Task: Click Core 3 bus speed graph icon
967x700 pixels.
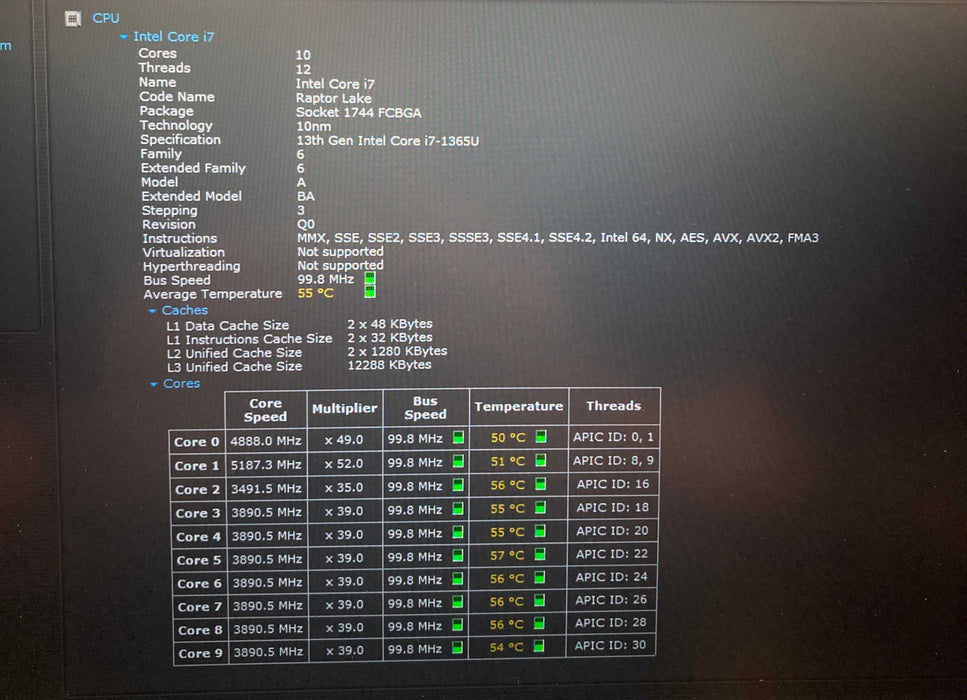Action: coord(458,509)
